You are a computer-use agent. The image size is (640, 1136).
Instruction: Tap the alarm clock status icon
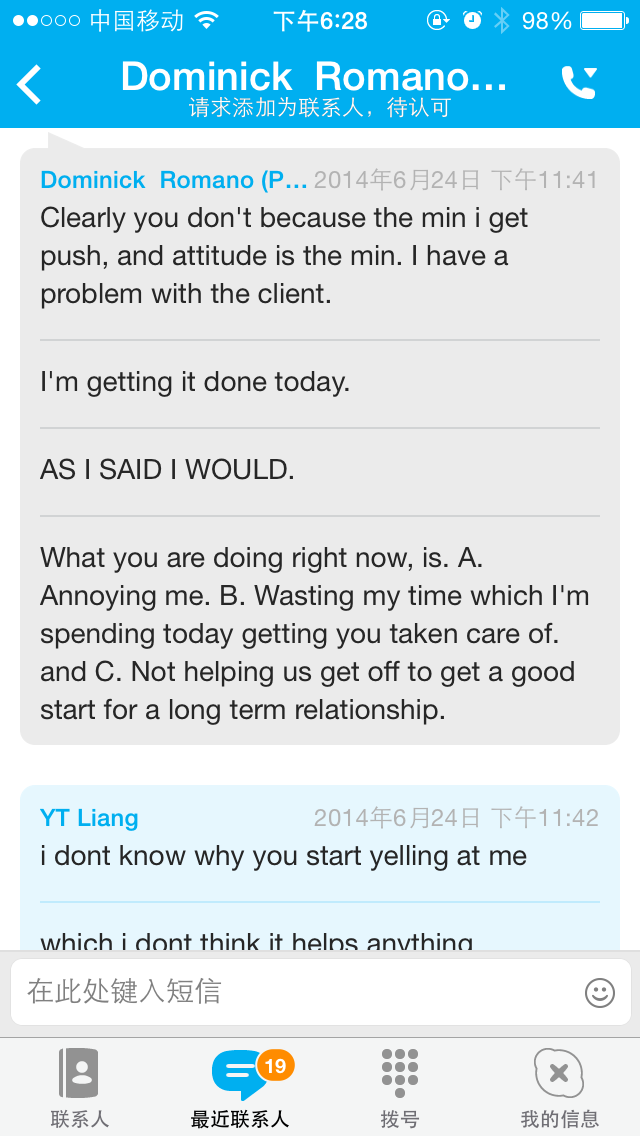point(472,20)
